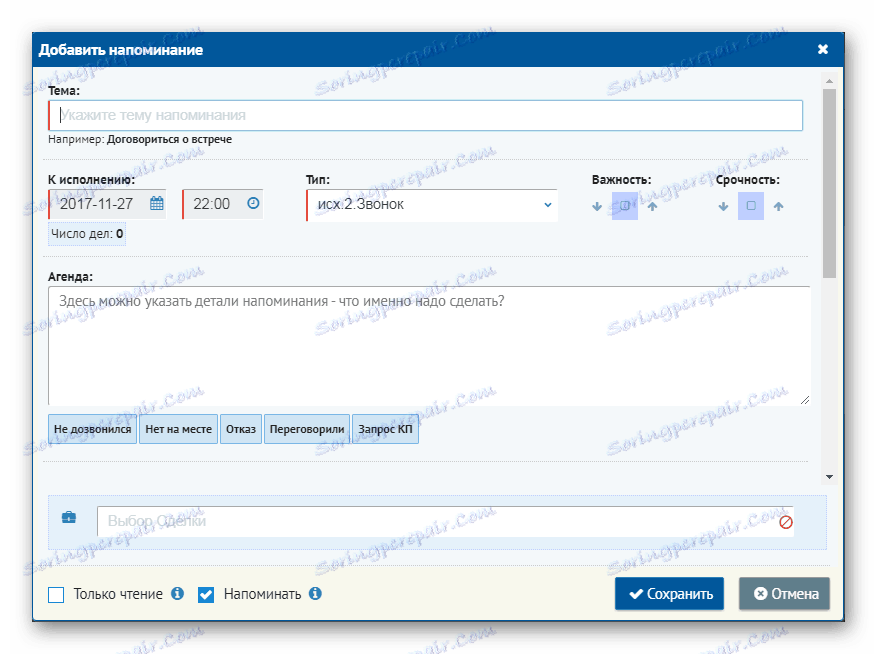Decrease importance with down arrow under Важность

[x=597, y=206]
